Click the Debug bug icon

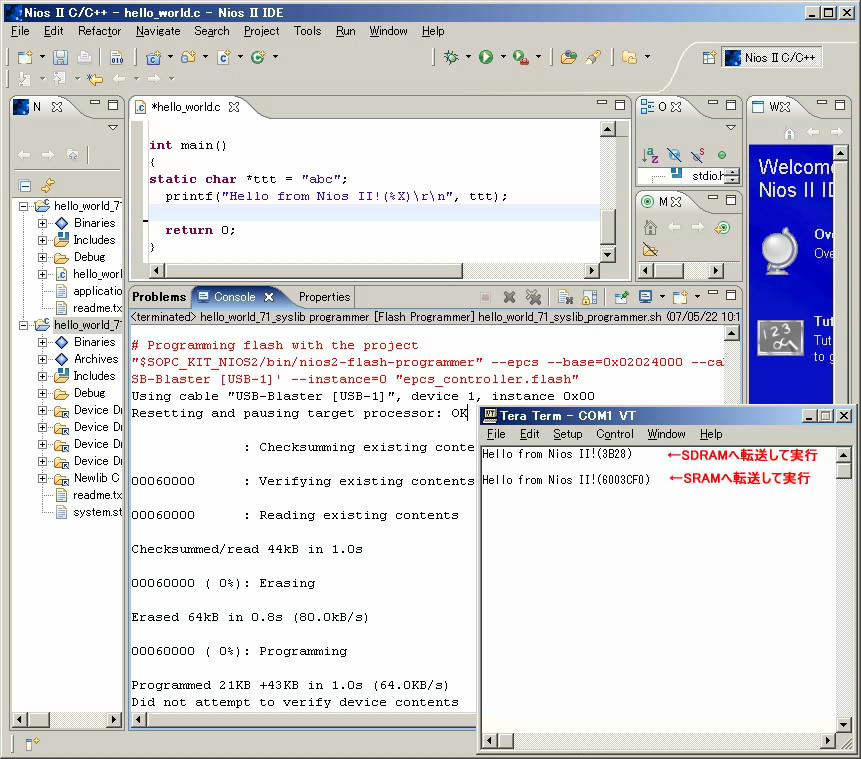coord(452,57)
